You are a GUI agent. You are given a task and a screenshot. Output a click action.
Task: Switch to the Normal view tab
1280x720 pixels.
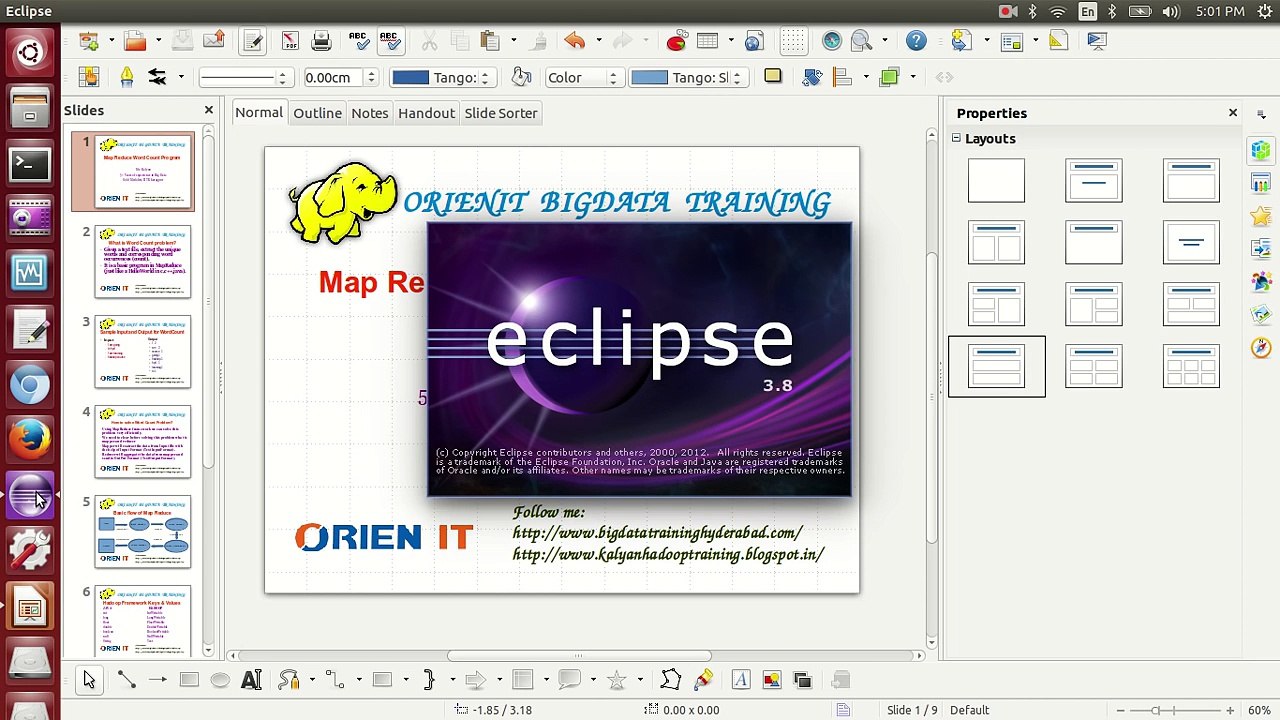[x=259, y=113]
